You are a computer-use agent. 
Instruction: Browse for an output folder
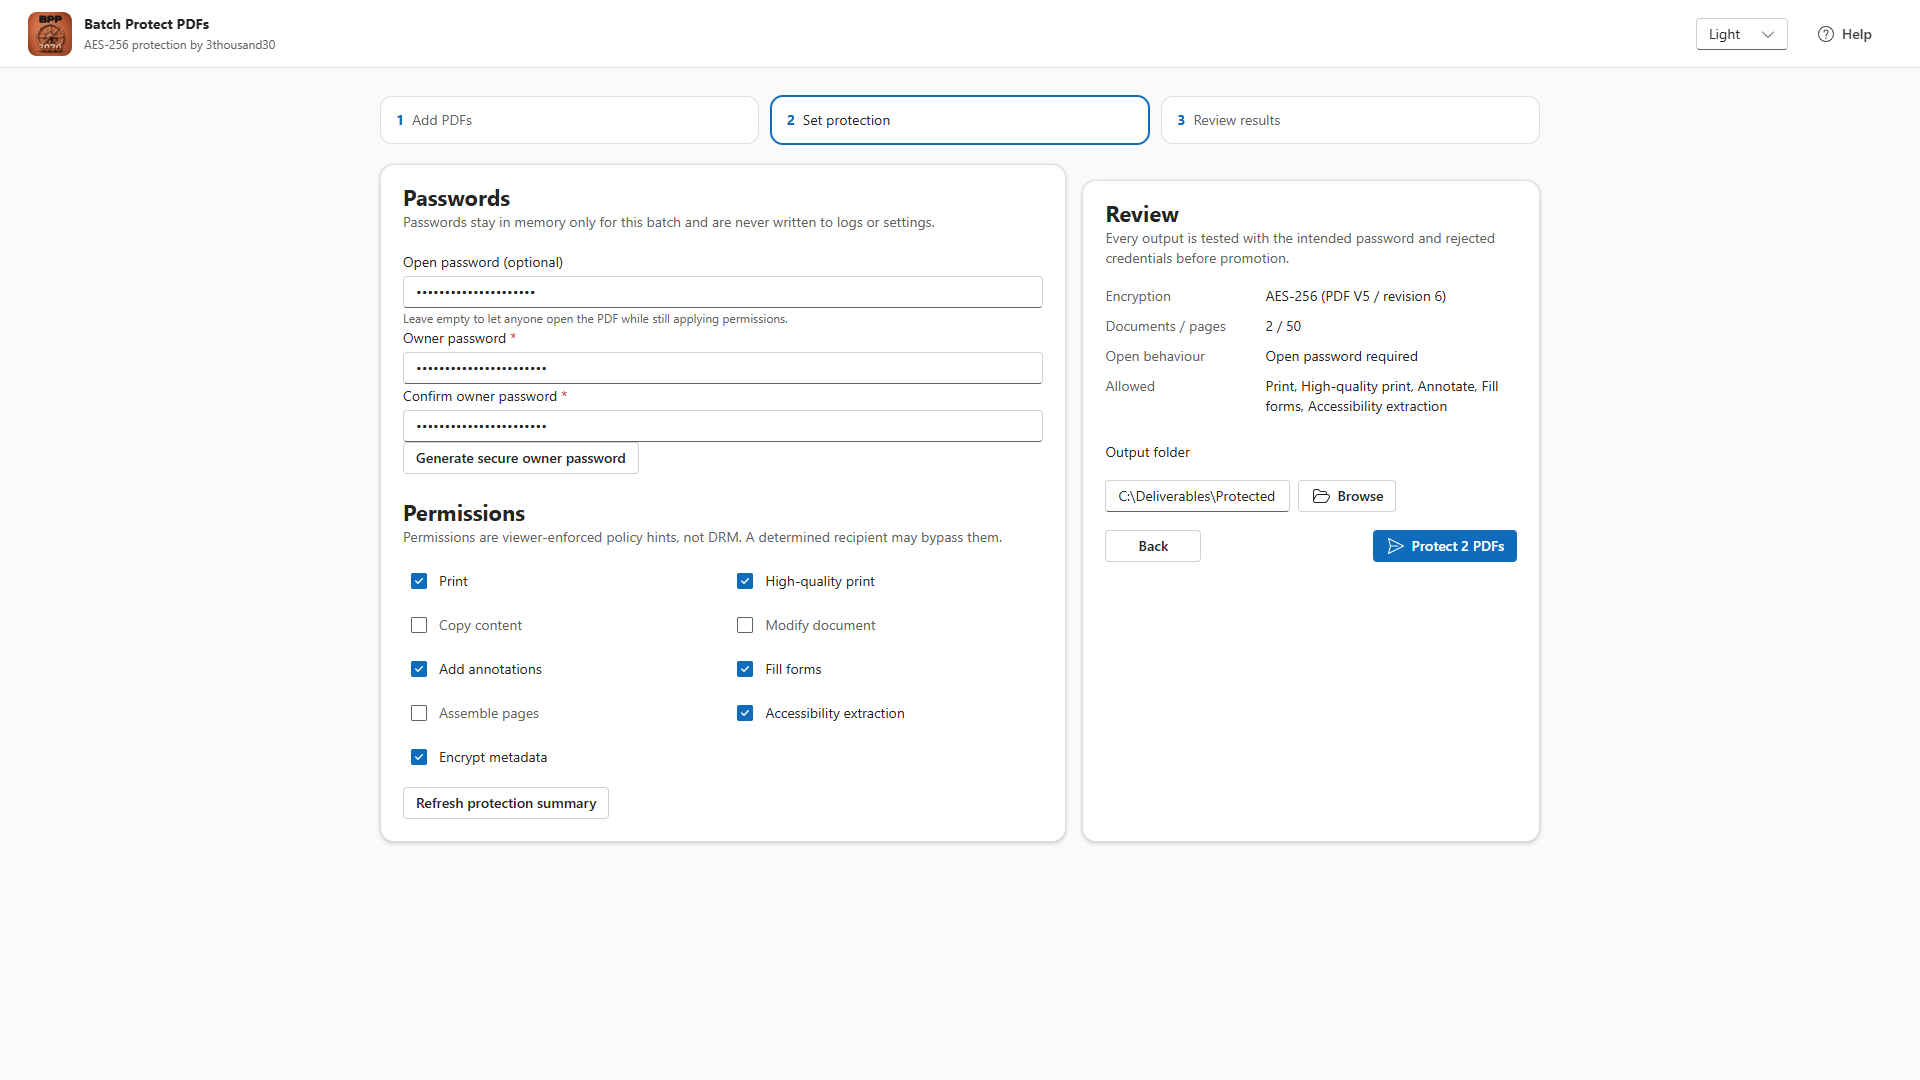1346,496
